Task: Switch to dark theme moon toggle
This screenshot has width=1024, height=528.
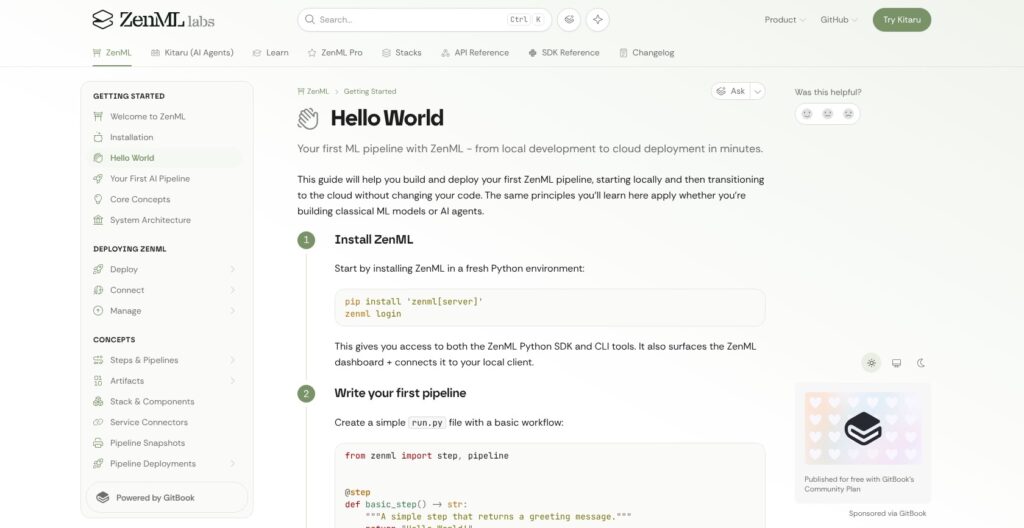Action: 921,363
